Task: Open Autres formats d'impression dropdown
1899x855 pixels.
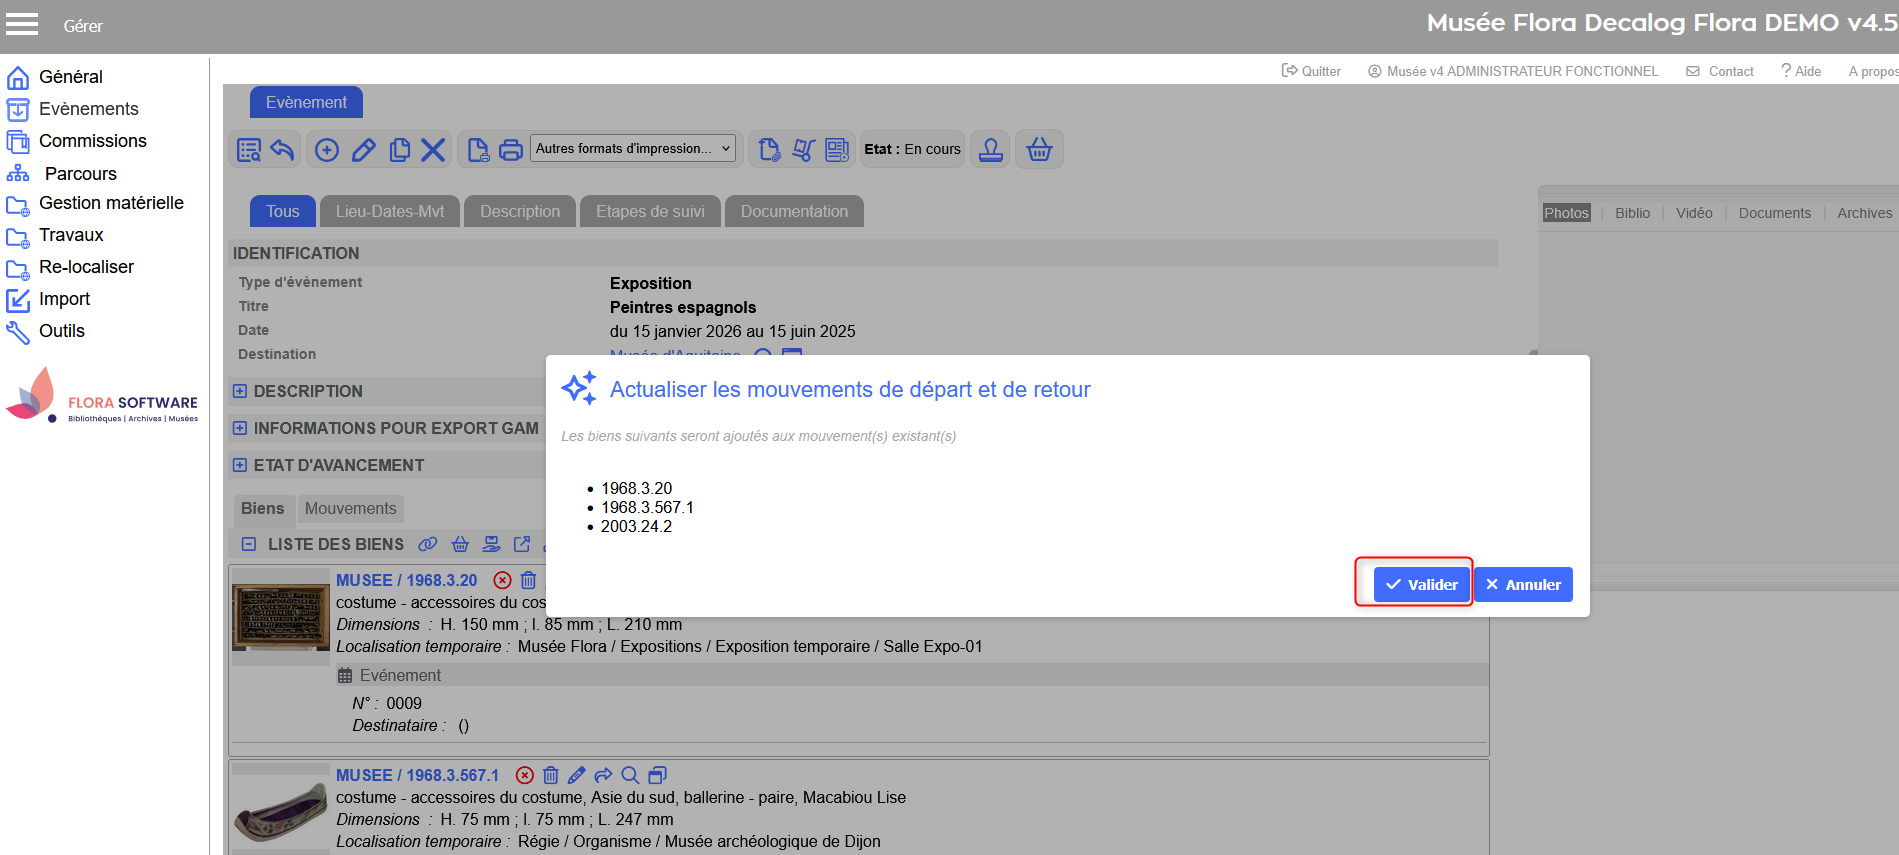Action: tap(633, 149)
